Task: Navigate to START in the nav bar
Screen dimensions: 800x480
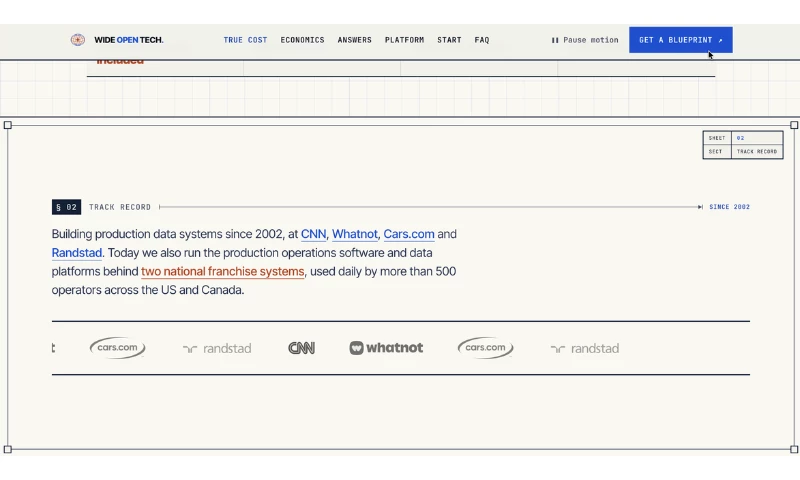Action: tap(449, 40)
